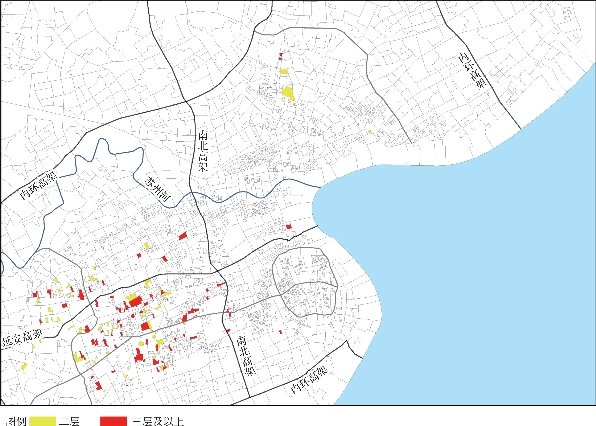Click the vertical road label north of 苏州河
The width and height of the screenshot is (596, 426).
click(x=204, y=151)
